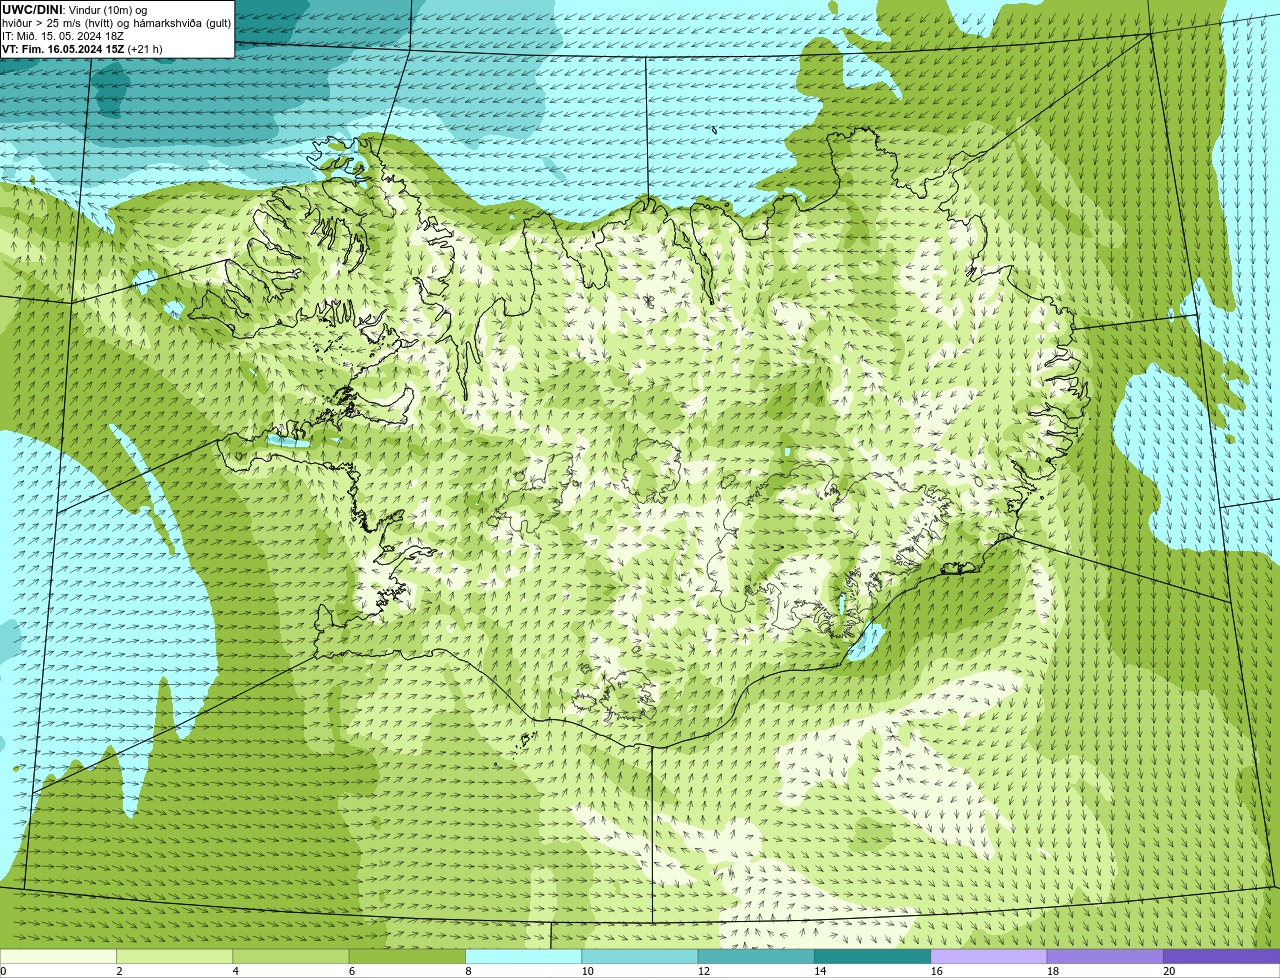Click the scale label '4'
The image size is (1280, 978).
[x=235, y=971]
